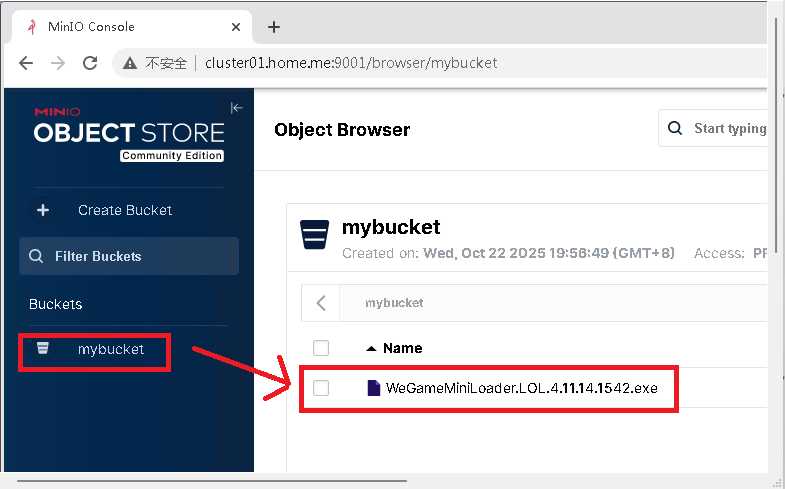Screen dimensions: 785x489
Task: Tick the checkbox for WeGameMiniLoader.LOL.4.11.14.1542.exe
Action: pos(321,387)
